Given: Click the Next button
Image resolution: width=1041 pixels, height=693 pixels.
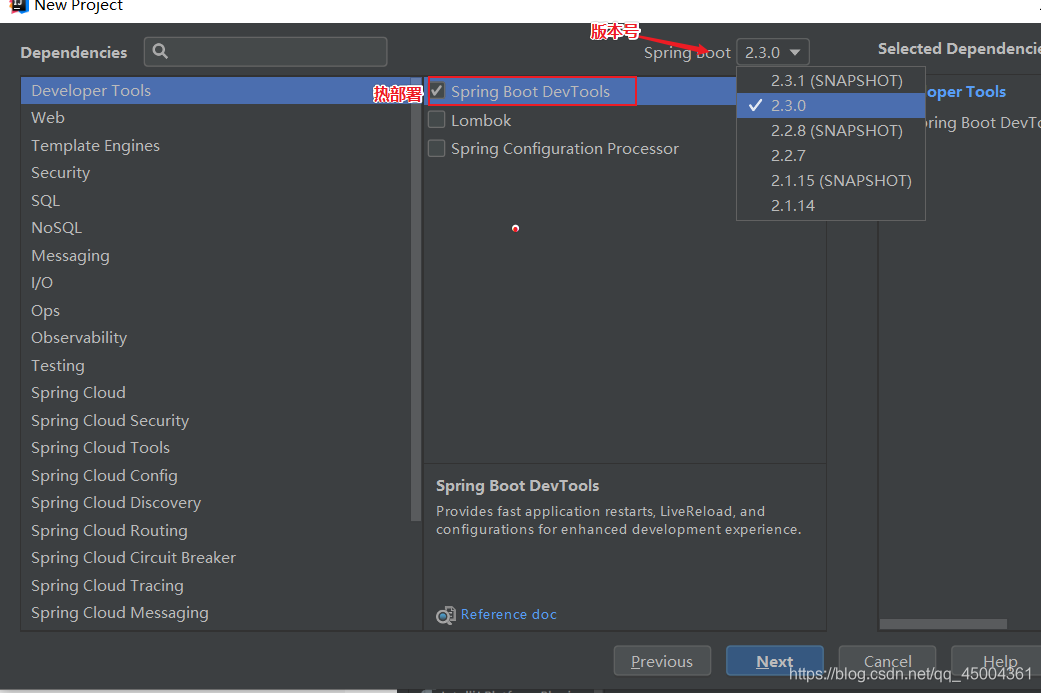Looking at the screenshot, I should [775, 661].
